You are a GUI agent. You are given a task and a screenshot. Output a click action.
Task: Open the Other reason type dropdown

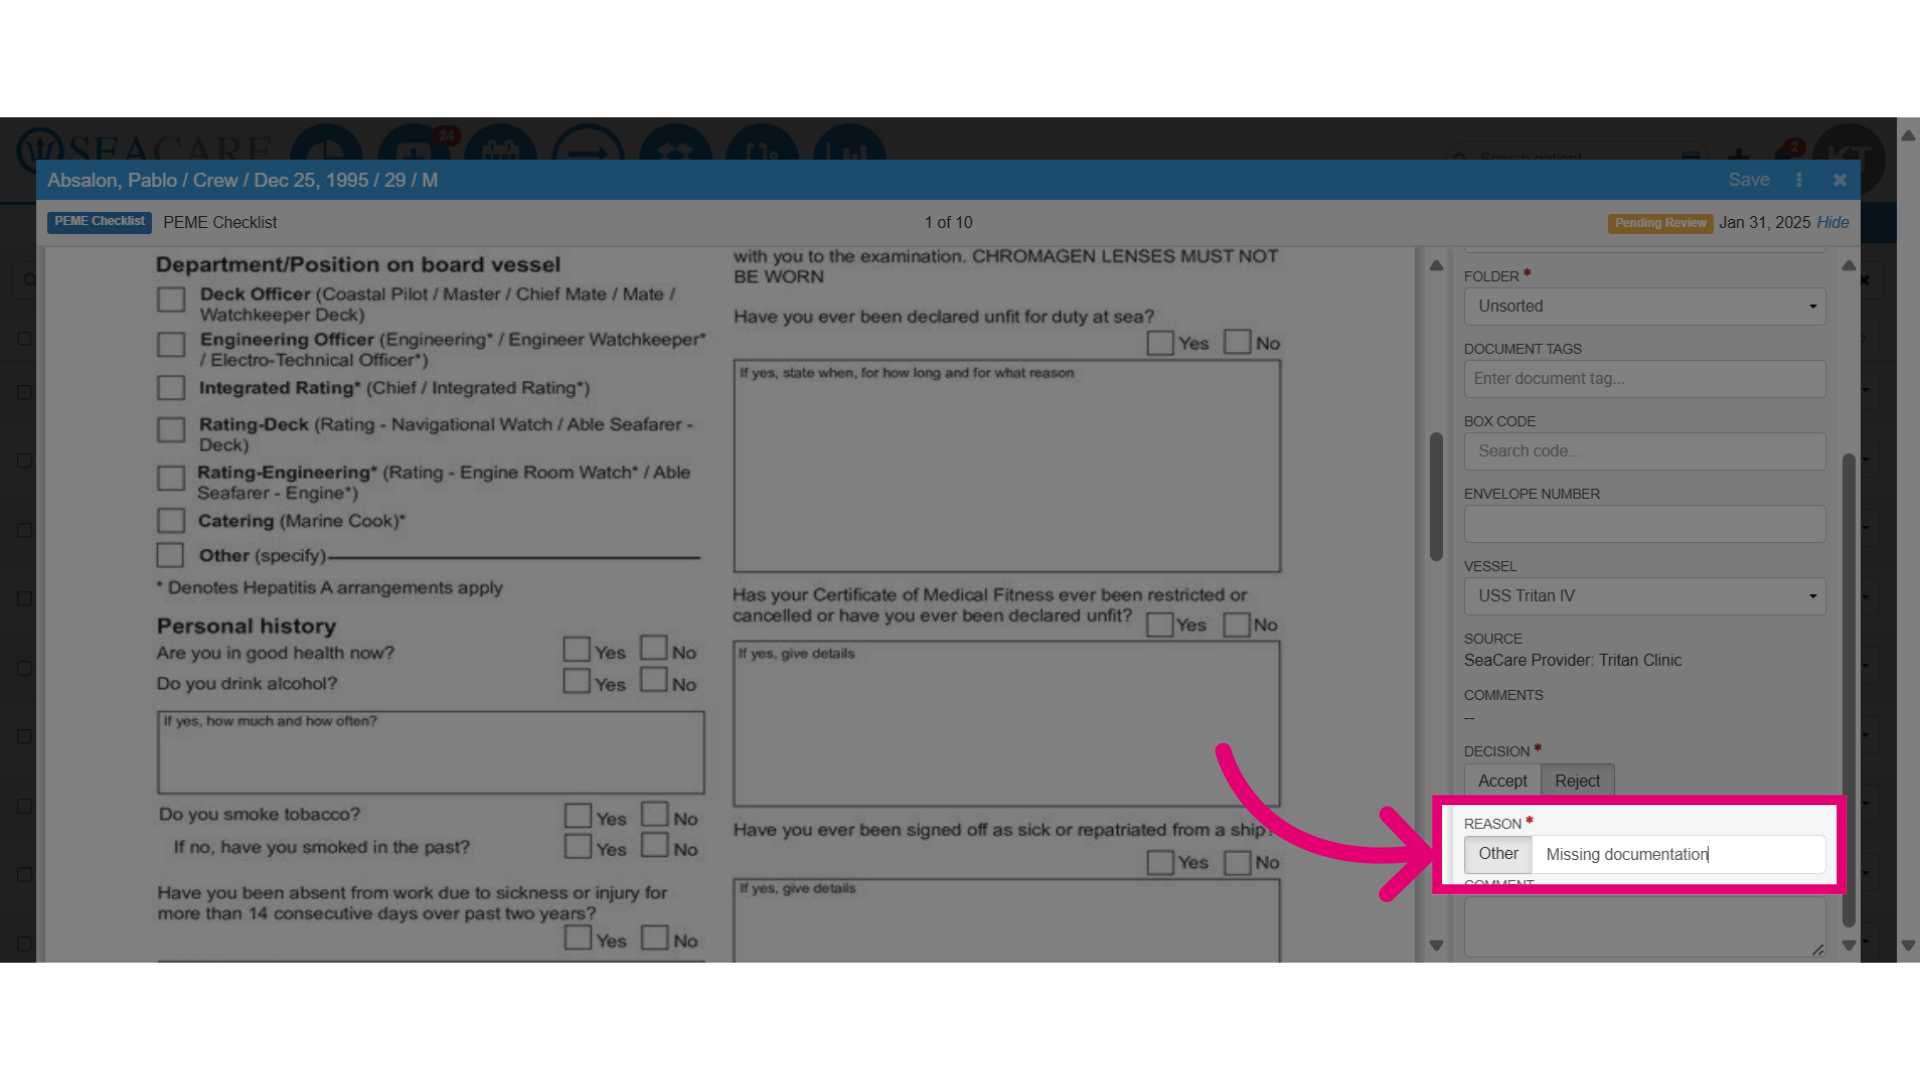pos(1498,854)
